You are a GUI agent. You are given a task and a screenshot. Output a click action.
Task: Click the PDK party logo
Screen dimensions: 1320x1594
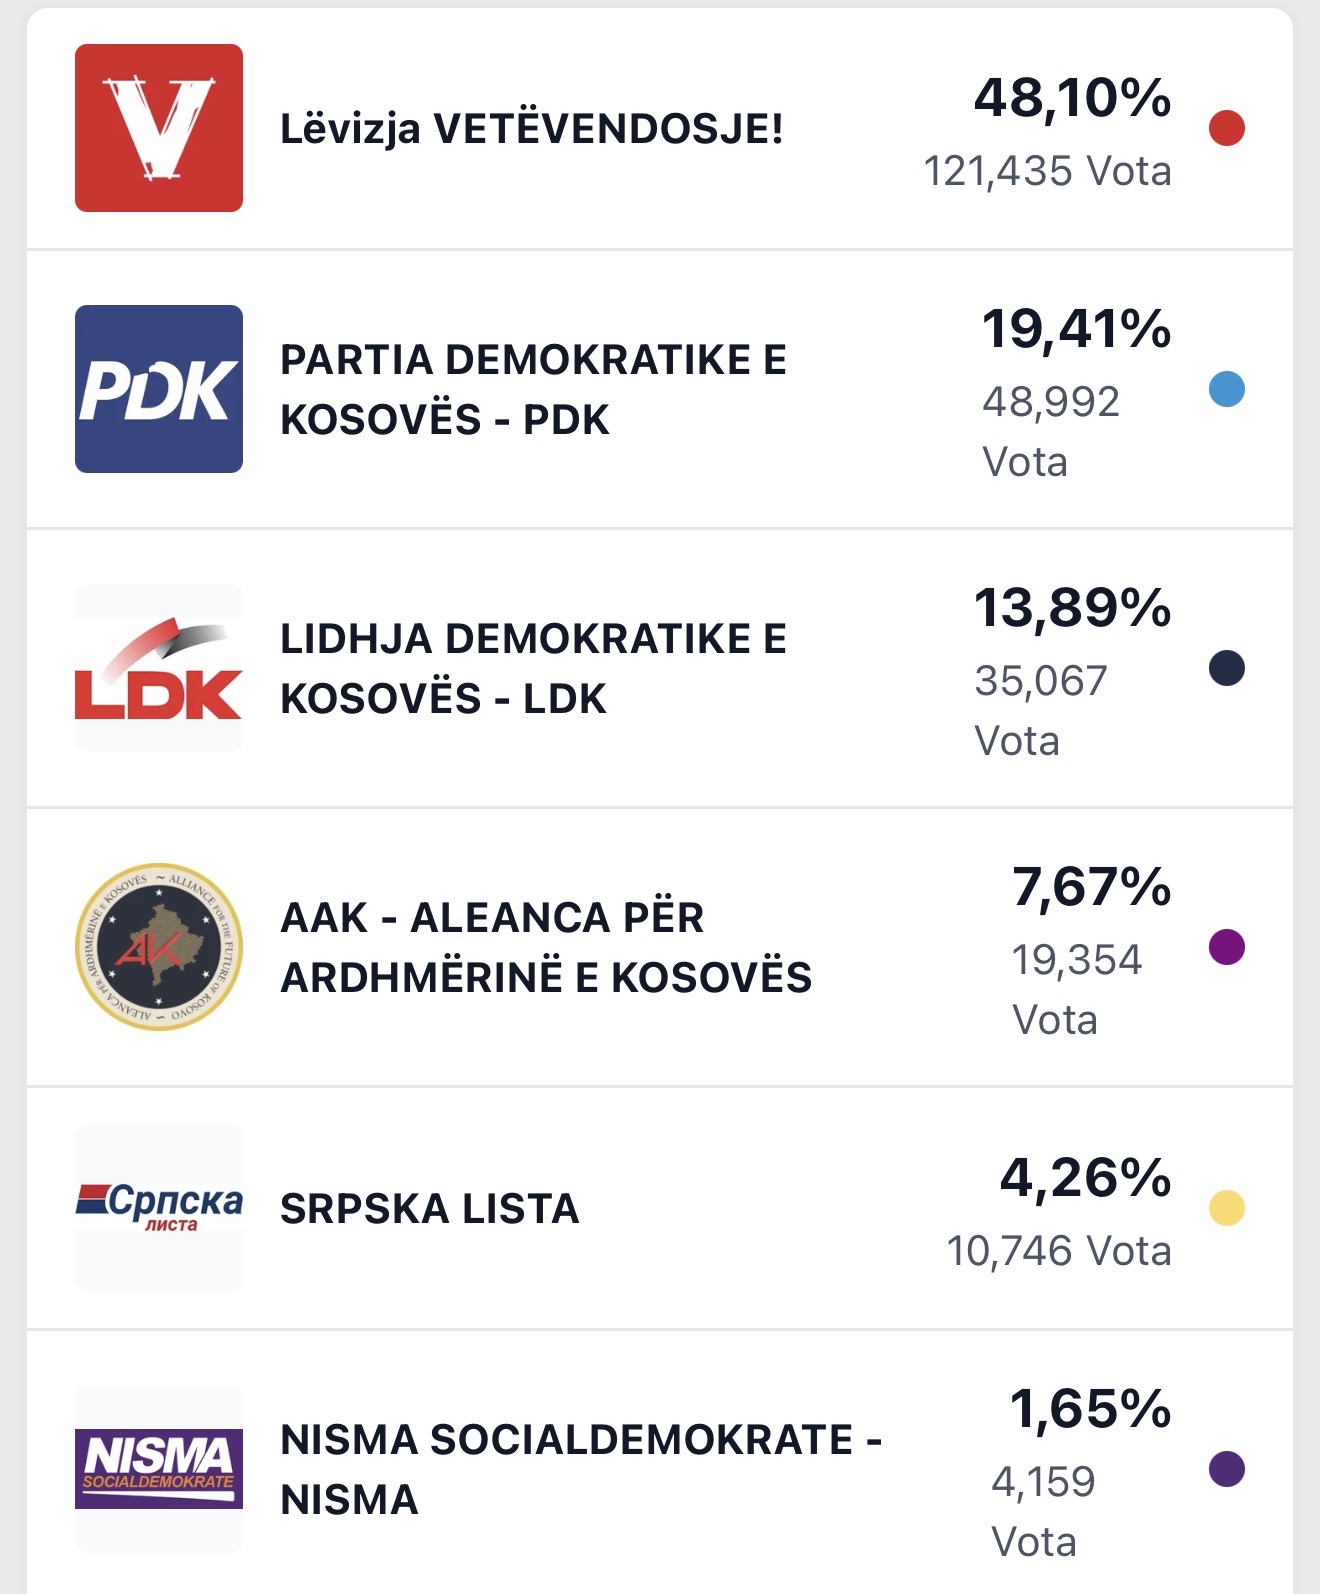pos(158,389)
